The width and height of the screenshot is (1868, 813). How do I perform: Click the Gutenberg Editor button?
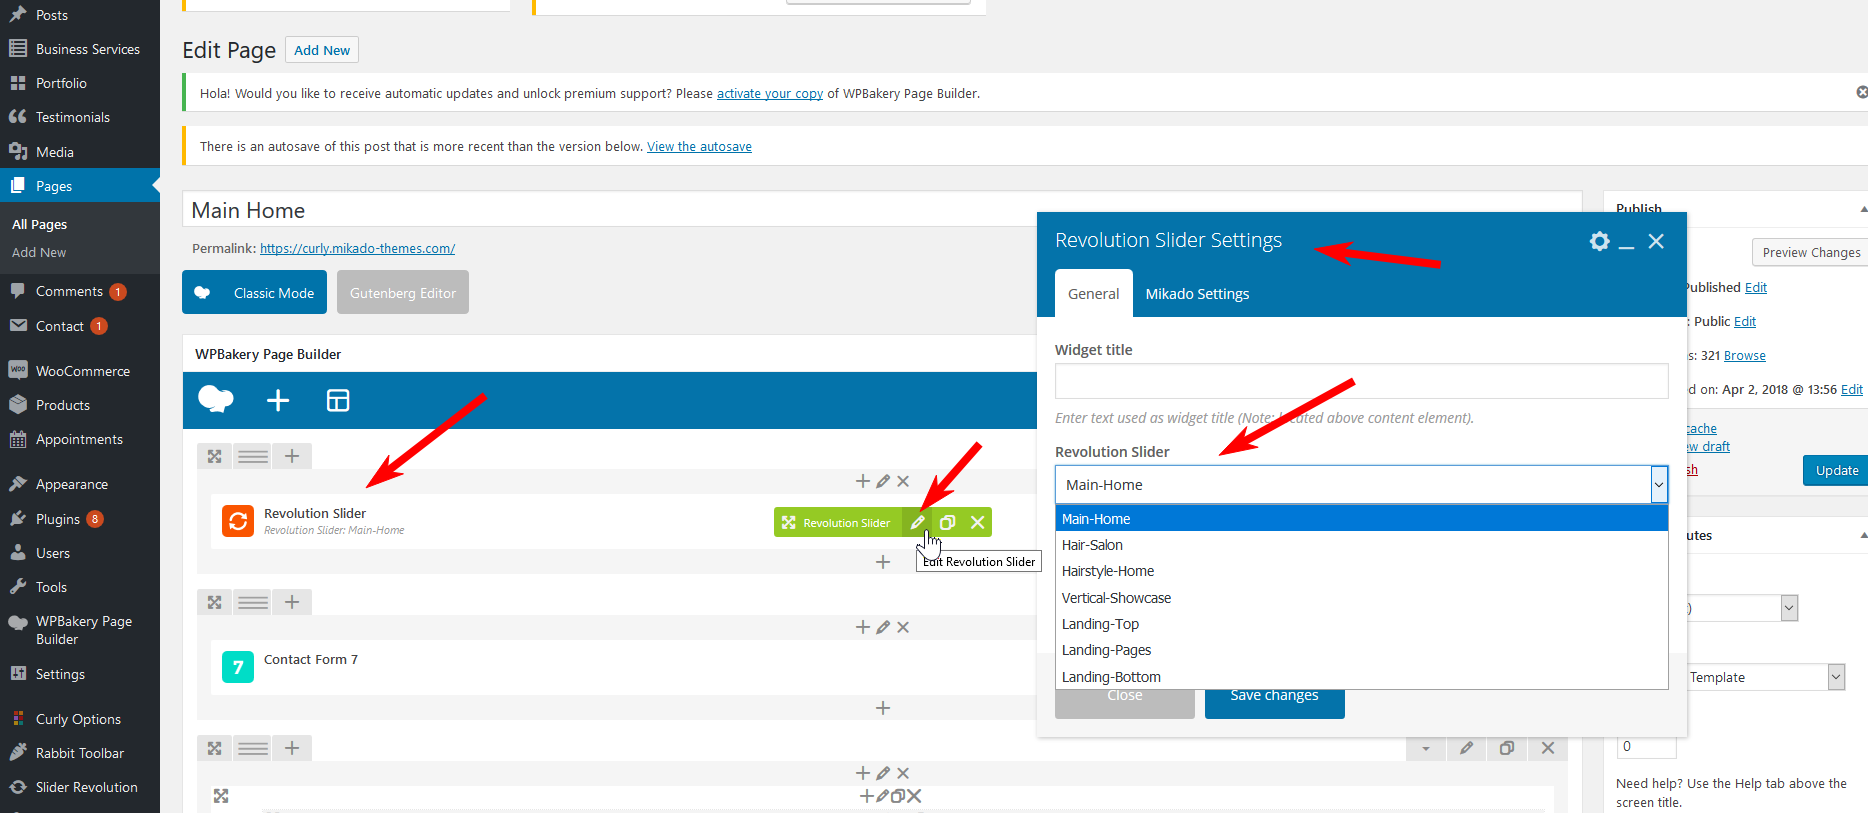click(x=403, y=292)
